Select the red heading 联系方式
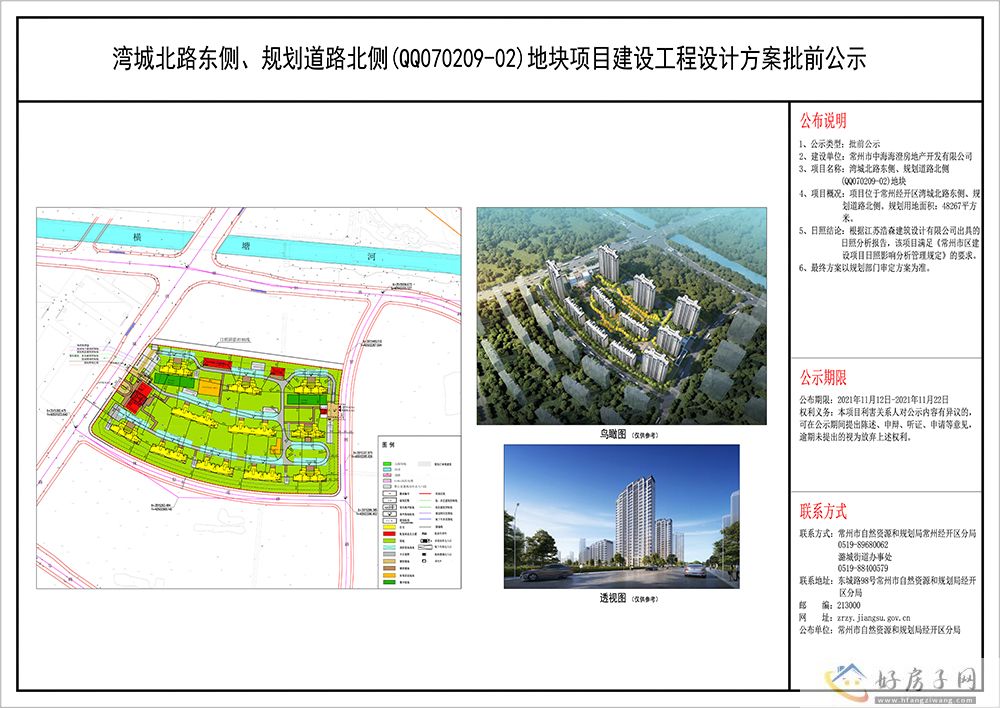This screenshot has width=1000, height=708. pyautogui.click(x=823, y=511)
